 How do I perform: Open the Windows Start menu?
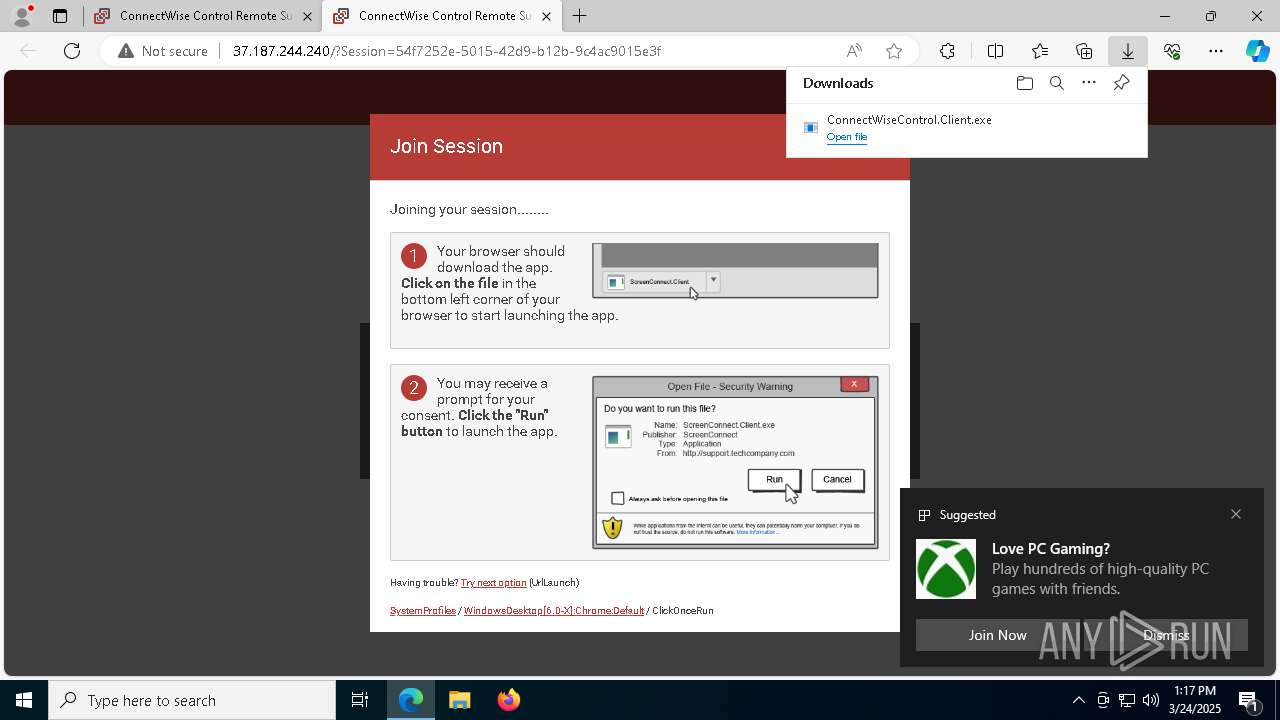[24, 700]
